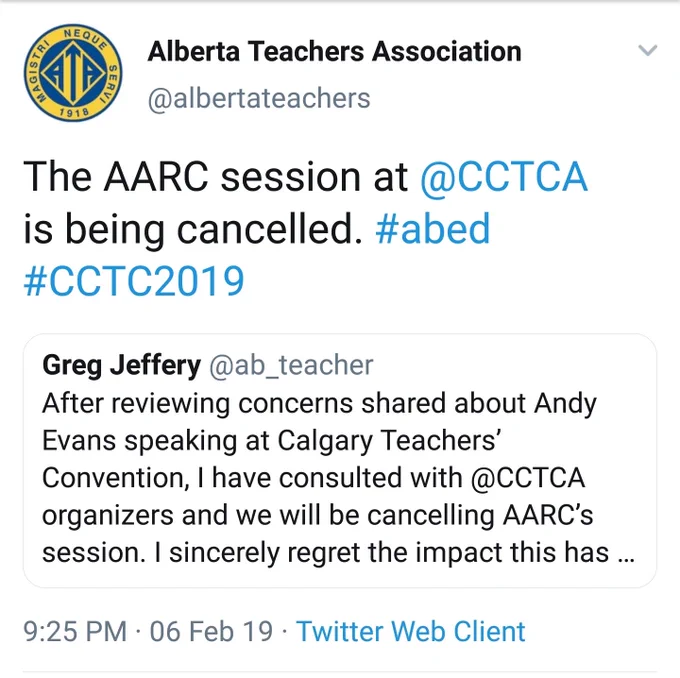Click the 9:25 PM timestamp
680x678 pixels.
[x=75, y=631]
